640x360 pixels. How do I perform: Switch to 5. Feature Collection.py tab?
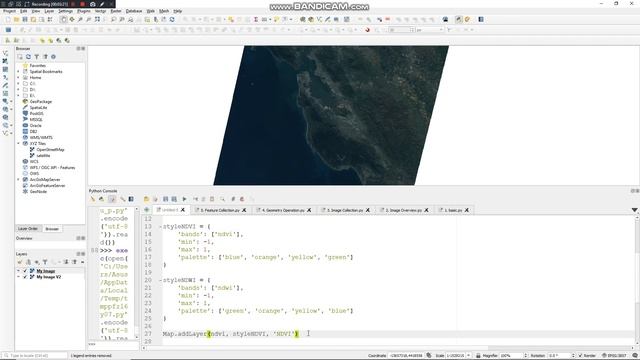click(x=220, y=210)
